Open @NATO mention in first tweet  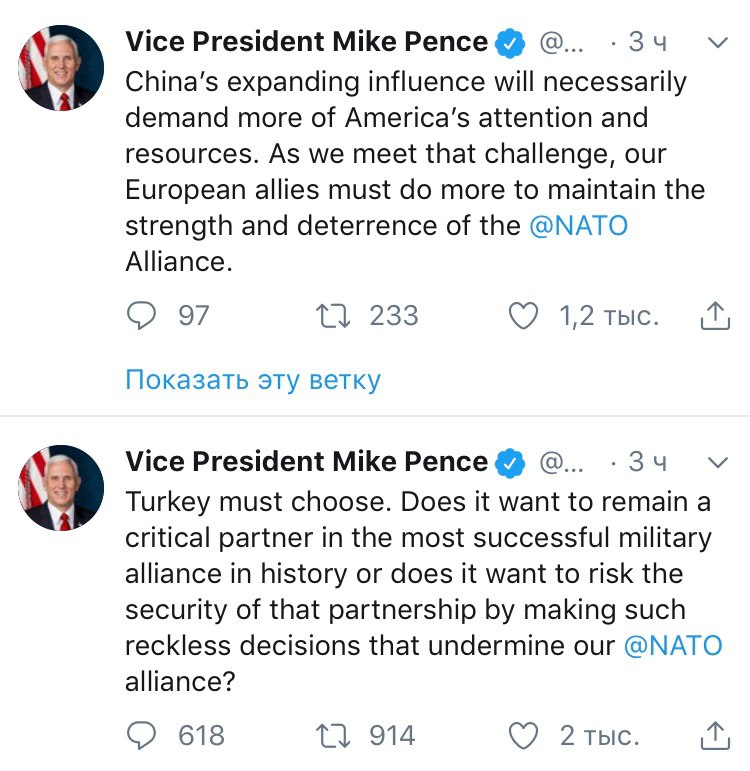578,225
